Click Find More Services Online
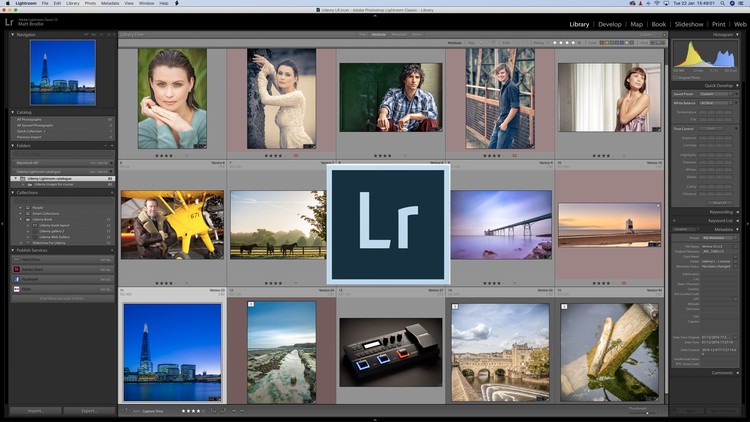Viewport: 750px width, 422px height. (62, 299)
